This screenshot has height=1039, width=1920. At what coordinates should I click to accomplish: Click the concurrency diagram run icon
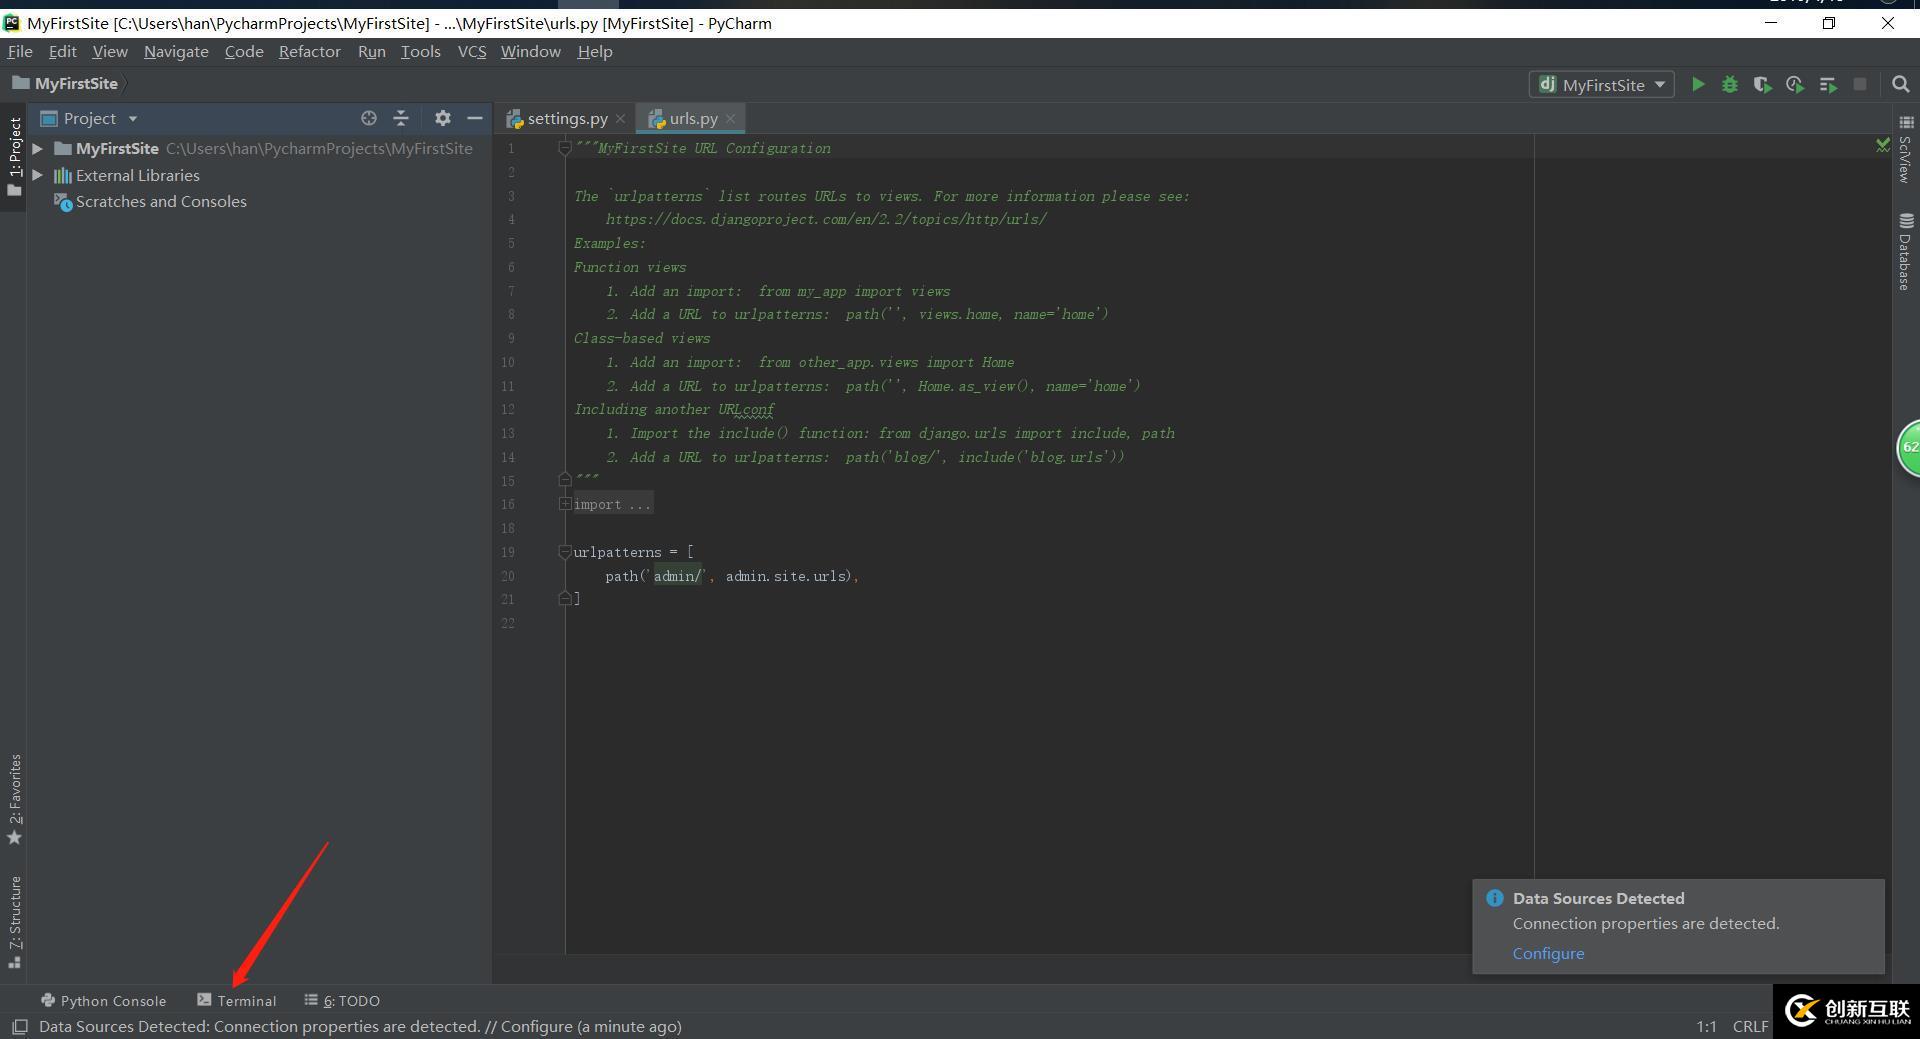click(1828, 85)
